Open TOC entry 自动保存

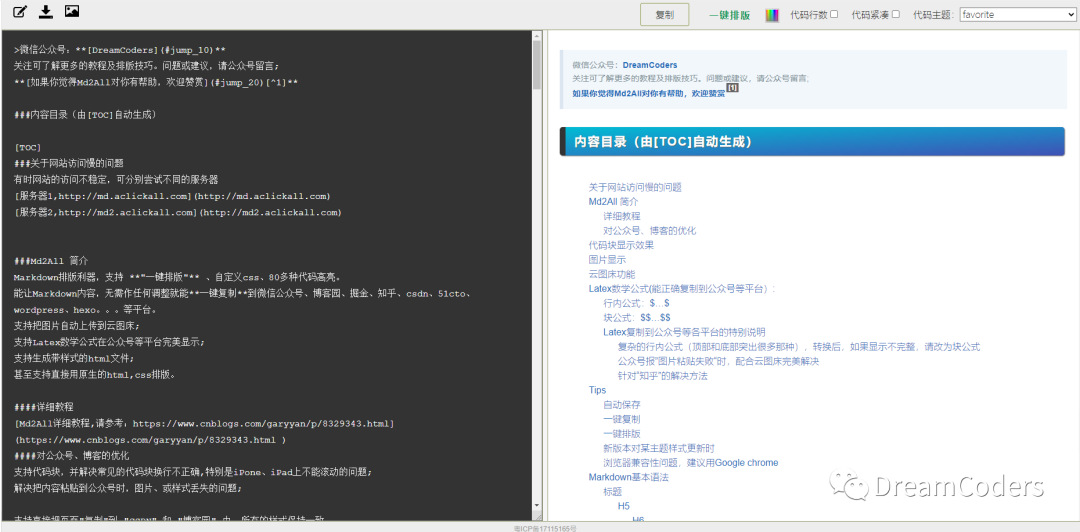click(x=622, y=405)
